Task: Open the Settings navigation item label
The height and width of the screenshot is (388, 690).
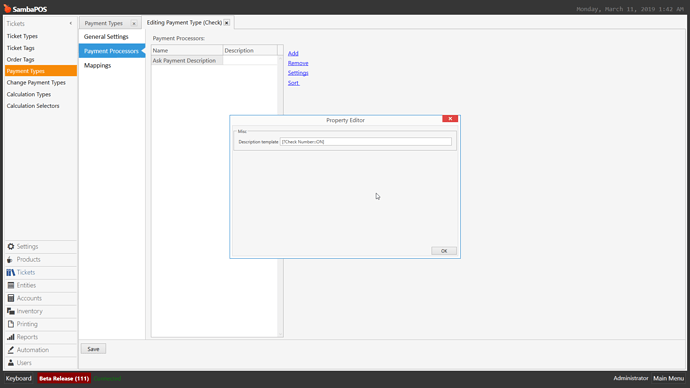Action: tap(27, 246)
